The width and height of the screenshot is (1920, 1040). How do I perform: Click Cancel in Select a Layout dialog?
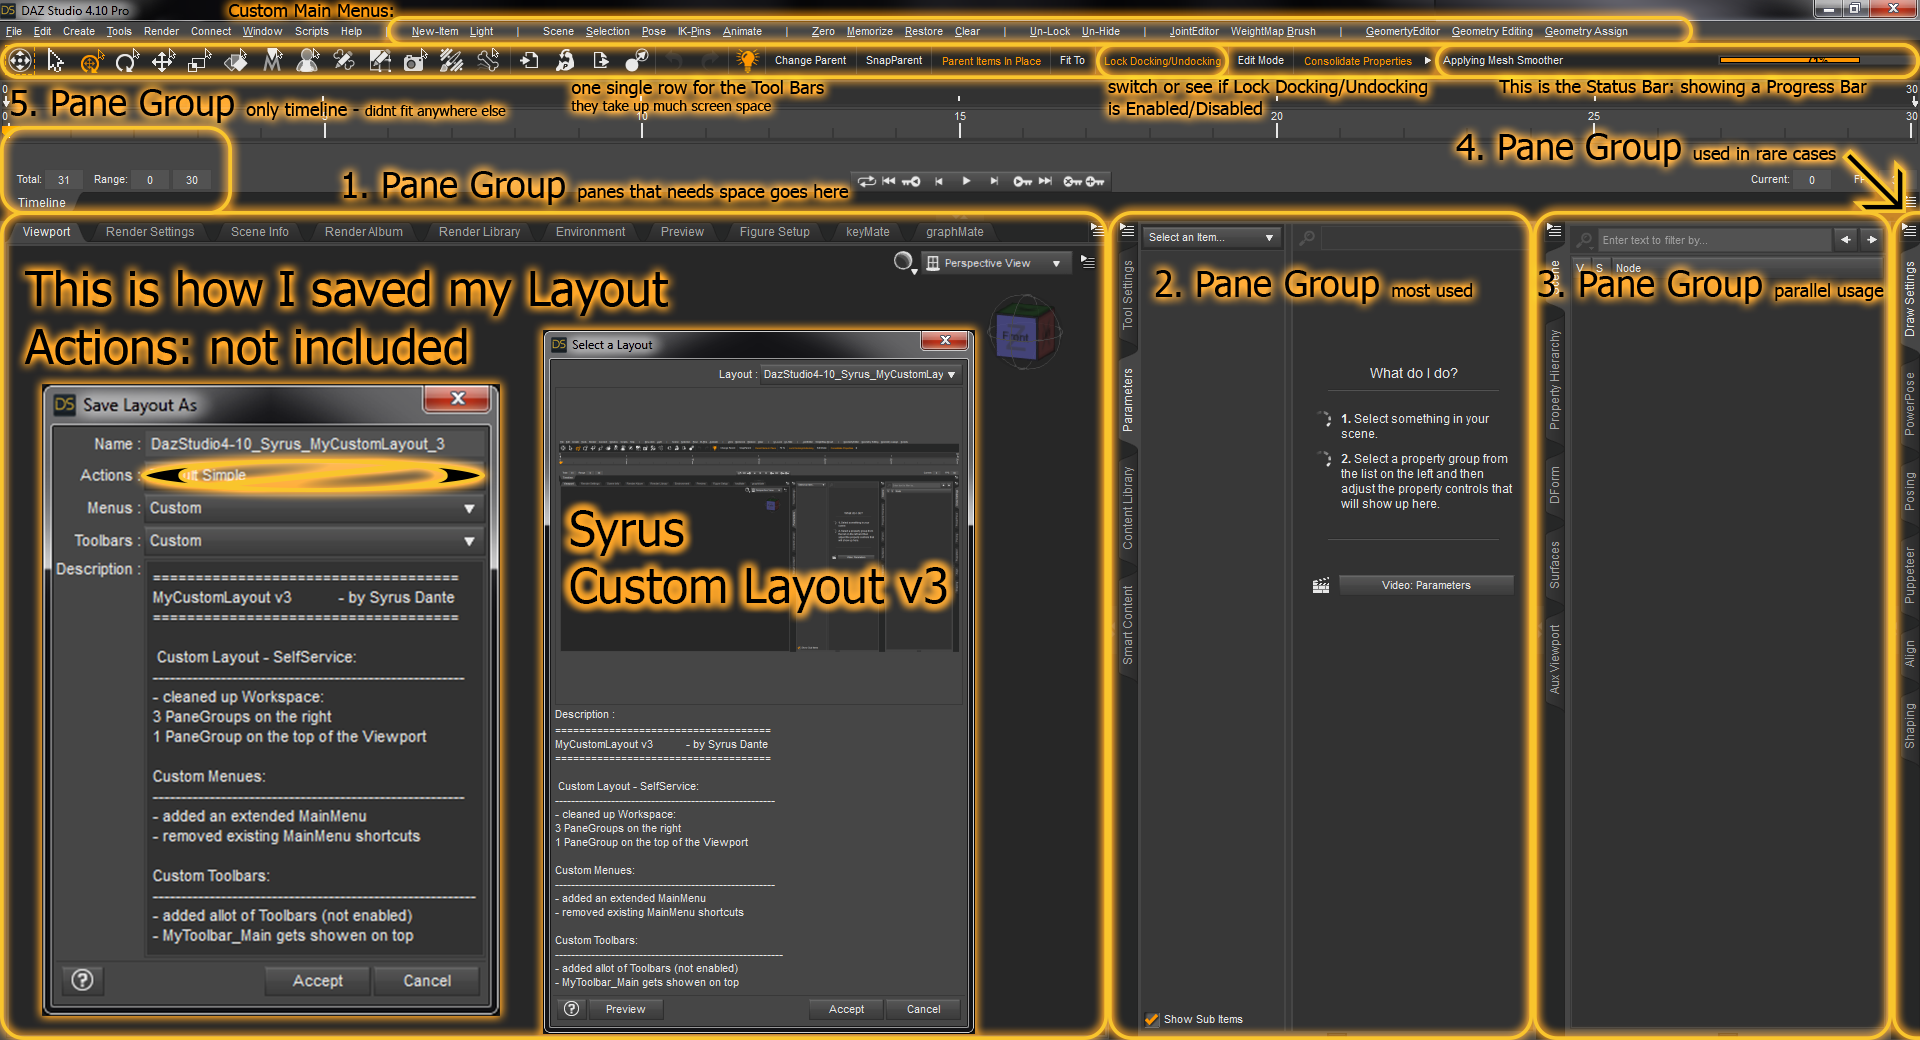click(923, 1009)
